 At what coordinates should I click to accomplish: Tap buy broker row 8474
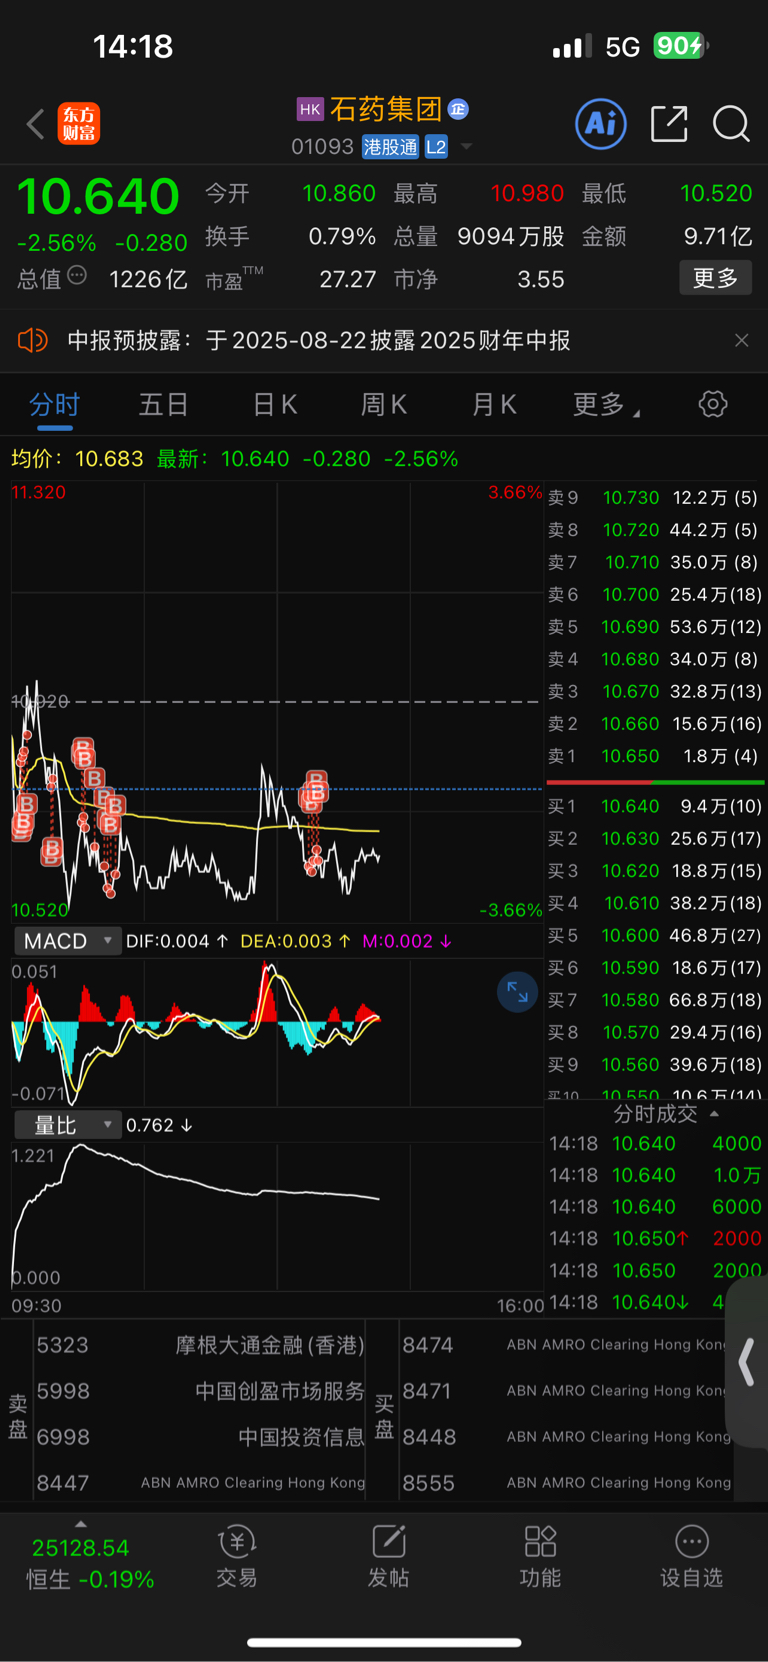pos(566,1345)
